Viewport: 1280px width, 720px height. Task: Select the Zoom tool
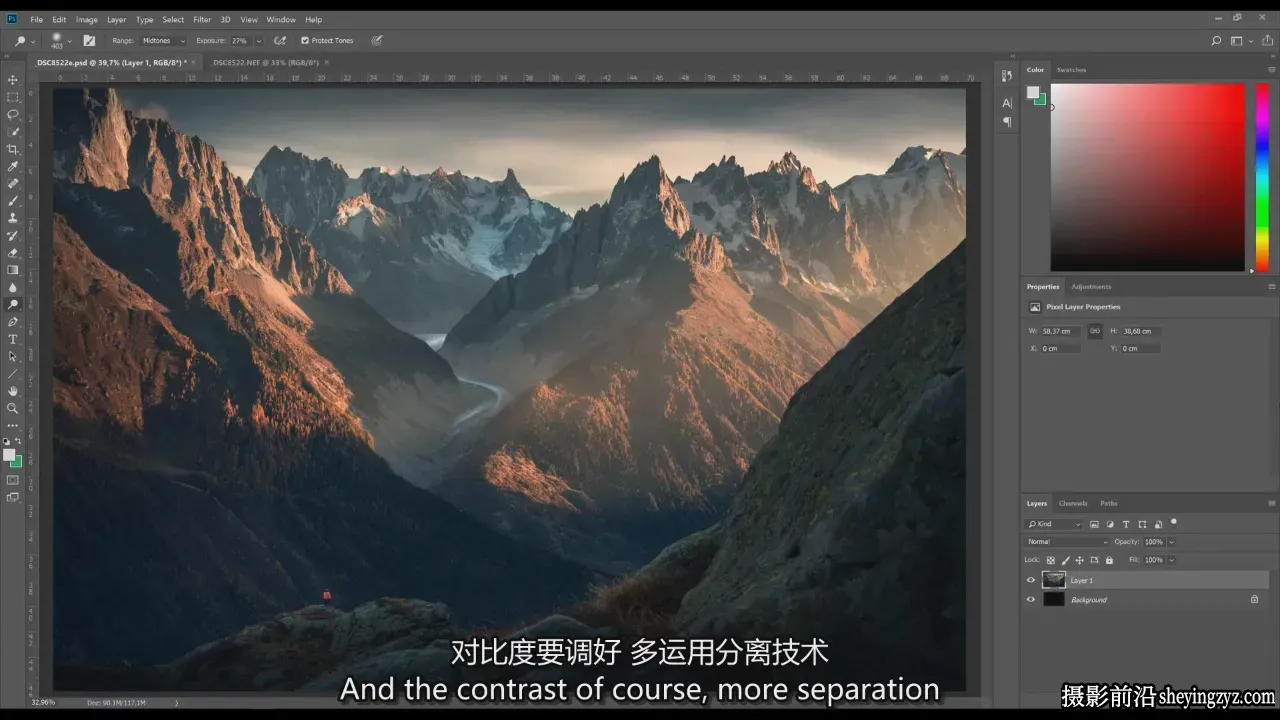[13, 408]
